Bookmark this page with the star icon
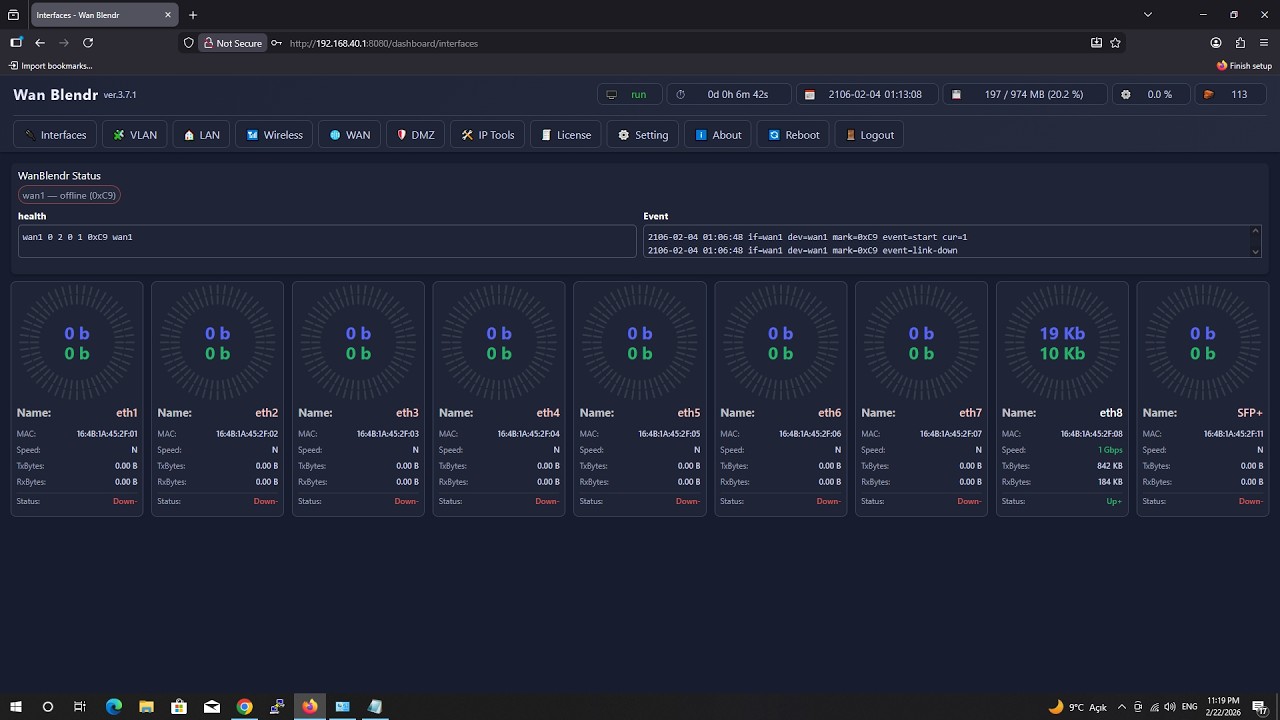Screen dimensions: 1280x720 coord(1116,43)
